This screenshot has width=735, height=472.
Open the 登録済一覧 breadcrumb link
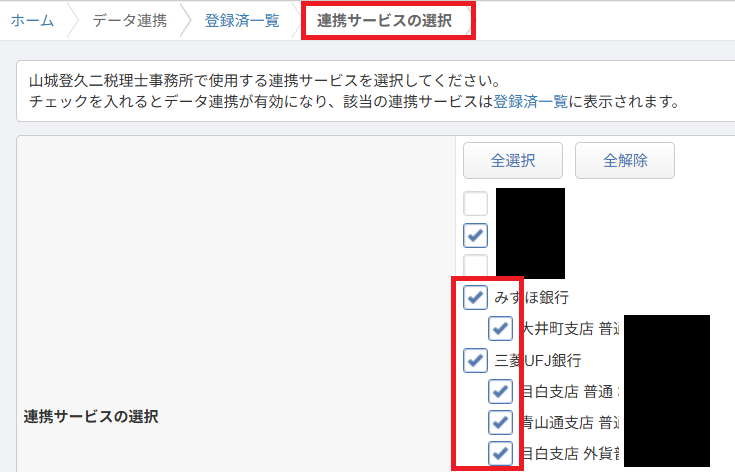pos(242,21)
